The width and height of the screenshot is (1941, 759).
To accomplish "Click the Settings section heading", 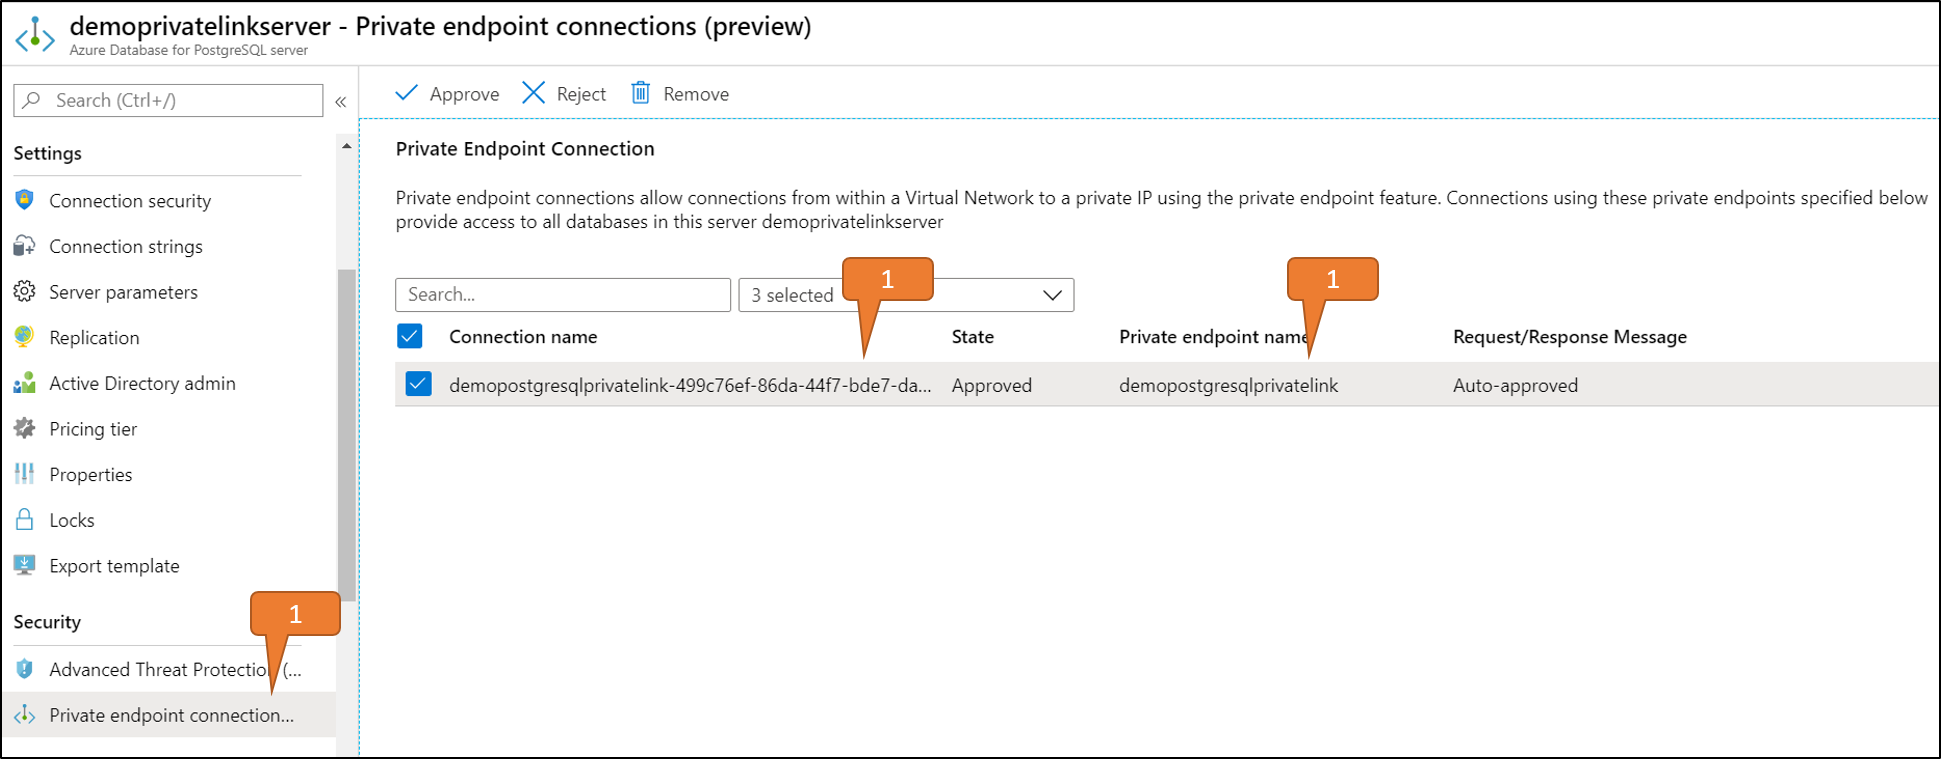I will (x=48, y=153).
